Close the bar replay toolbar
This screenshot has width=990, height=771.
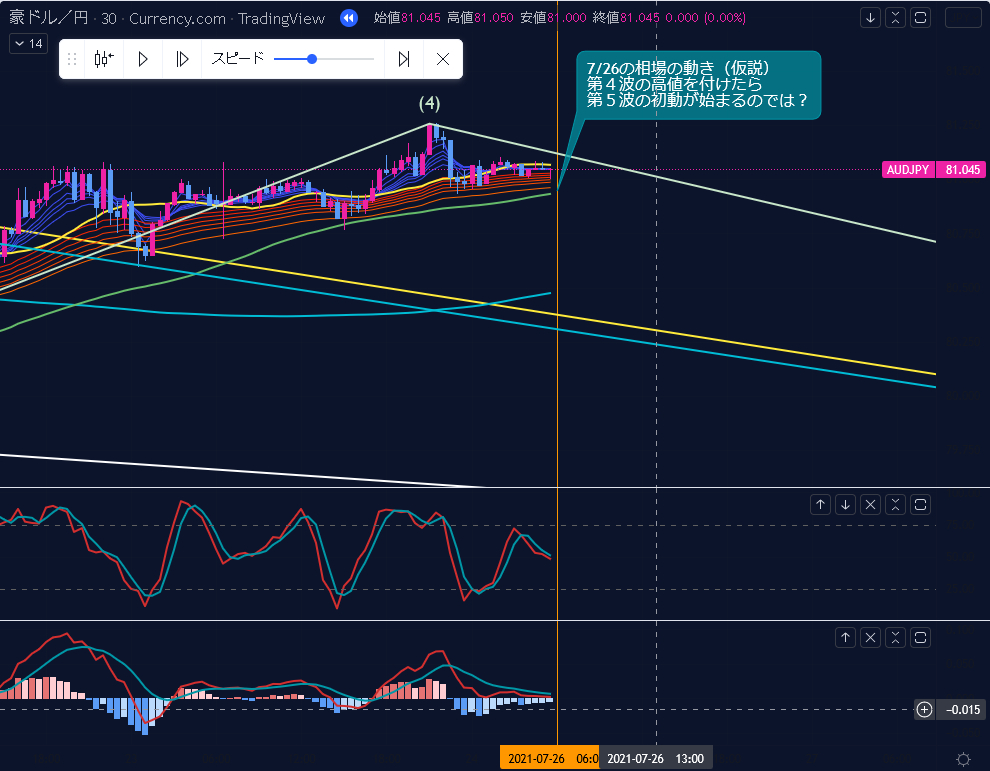(443, 59)
